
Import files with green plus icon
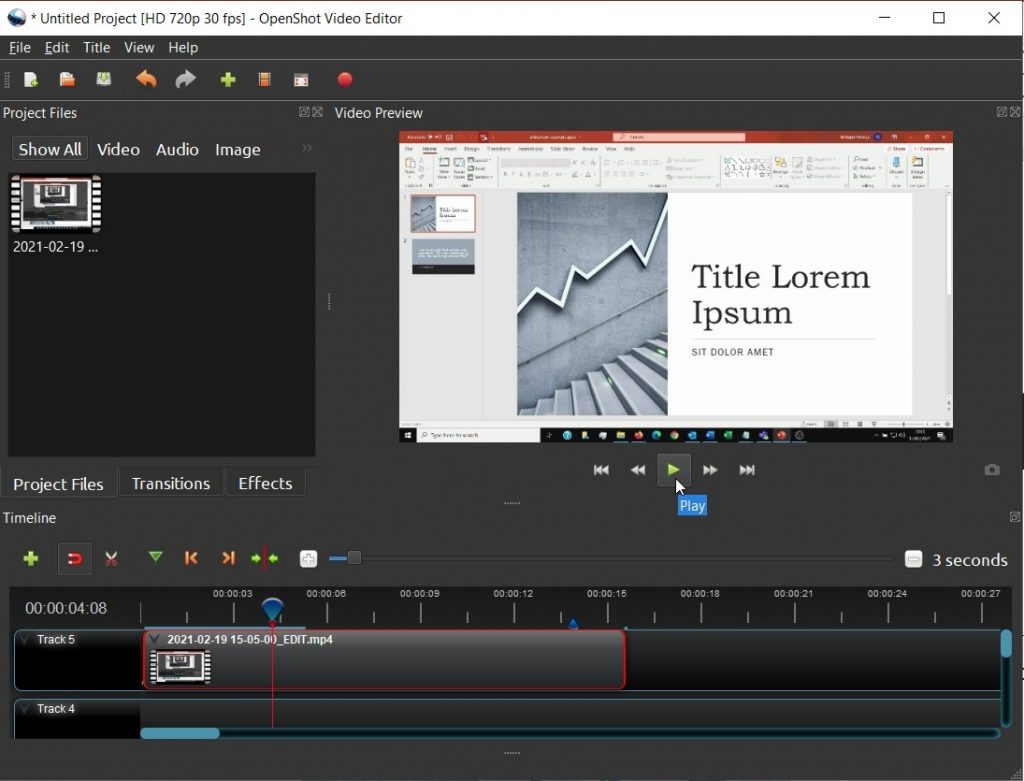pos(228,80)
